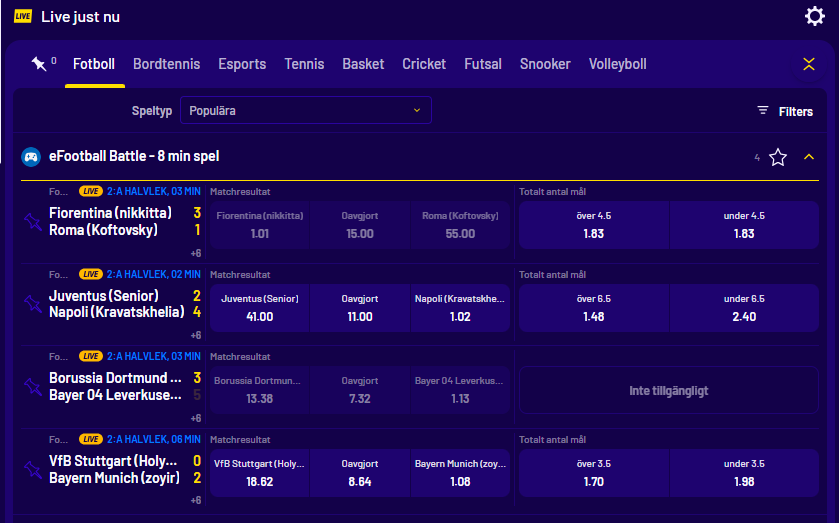This screenshot has height=523, width=839.
Task: Collapse the eFootball Battle section
Action: 809,157
